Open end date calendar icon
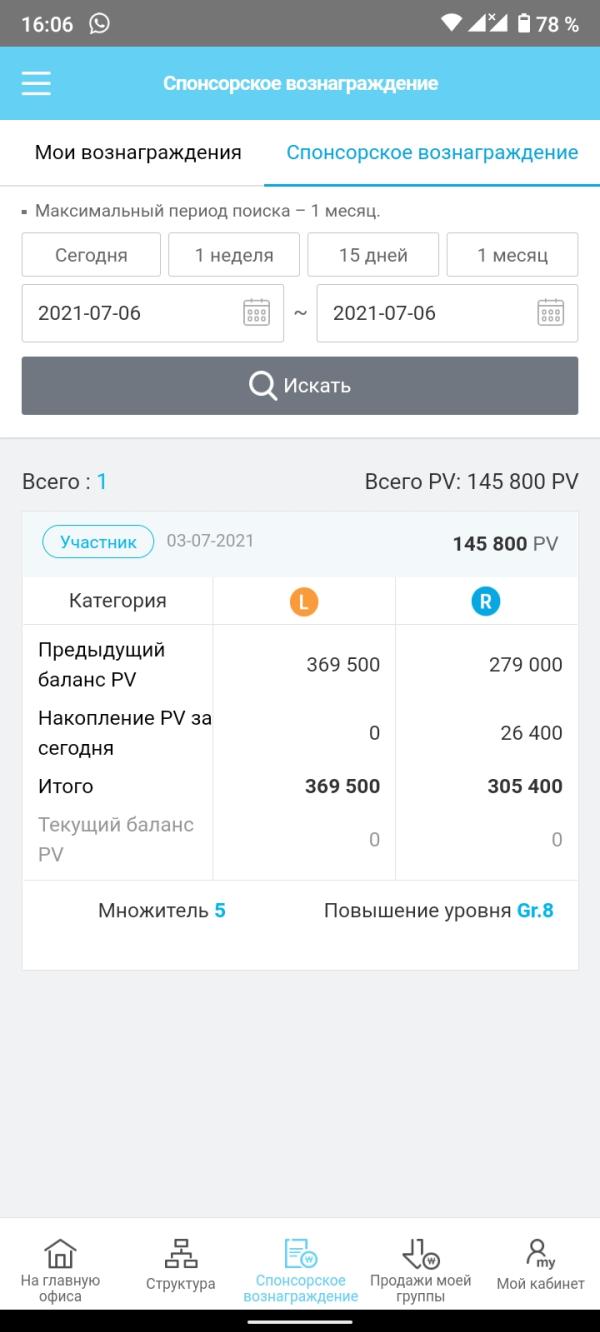Screen dimensions: 600x1332 [x=551, y=312]
